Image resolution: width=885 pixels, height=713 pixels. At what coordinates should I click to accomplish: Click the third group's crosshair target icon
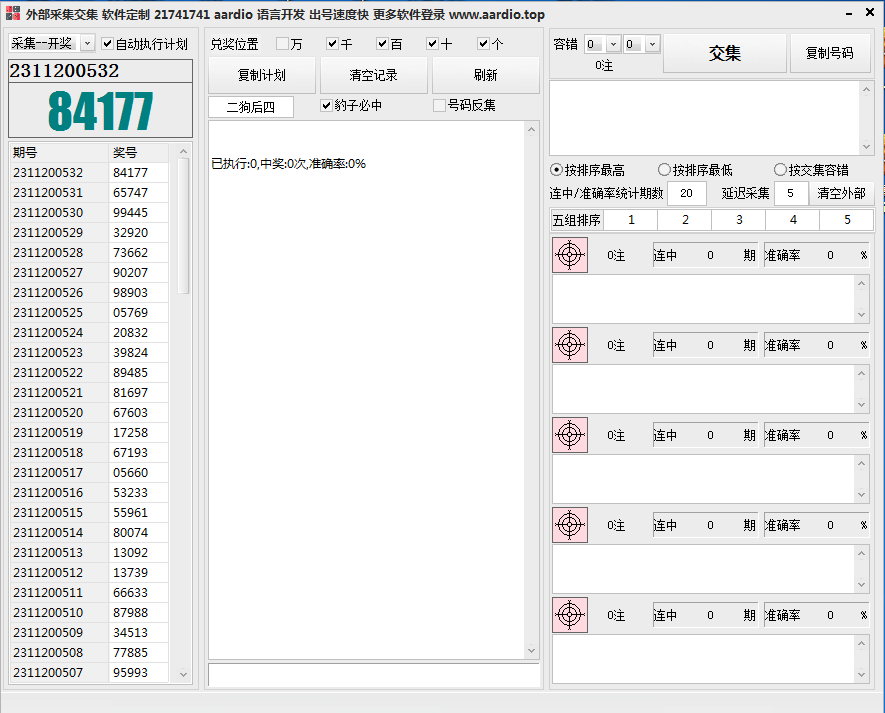coord(569,435)
